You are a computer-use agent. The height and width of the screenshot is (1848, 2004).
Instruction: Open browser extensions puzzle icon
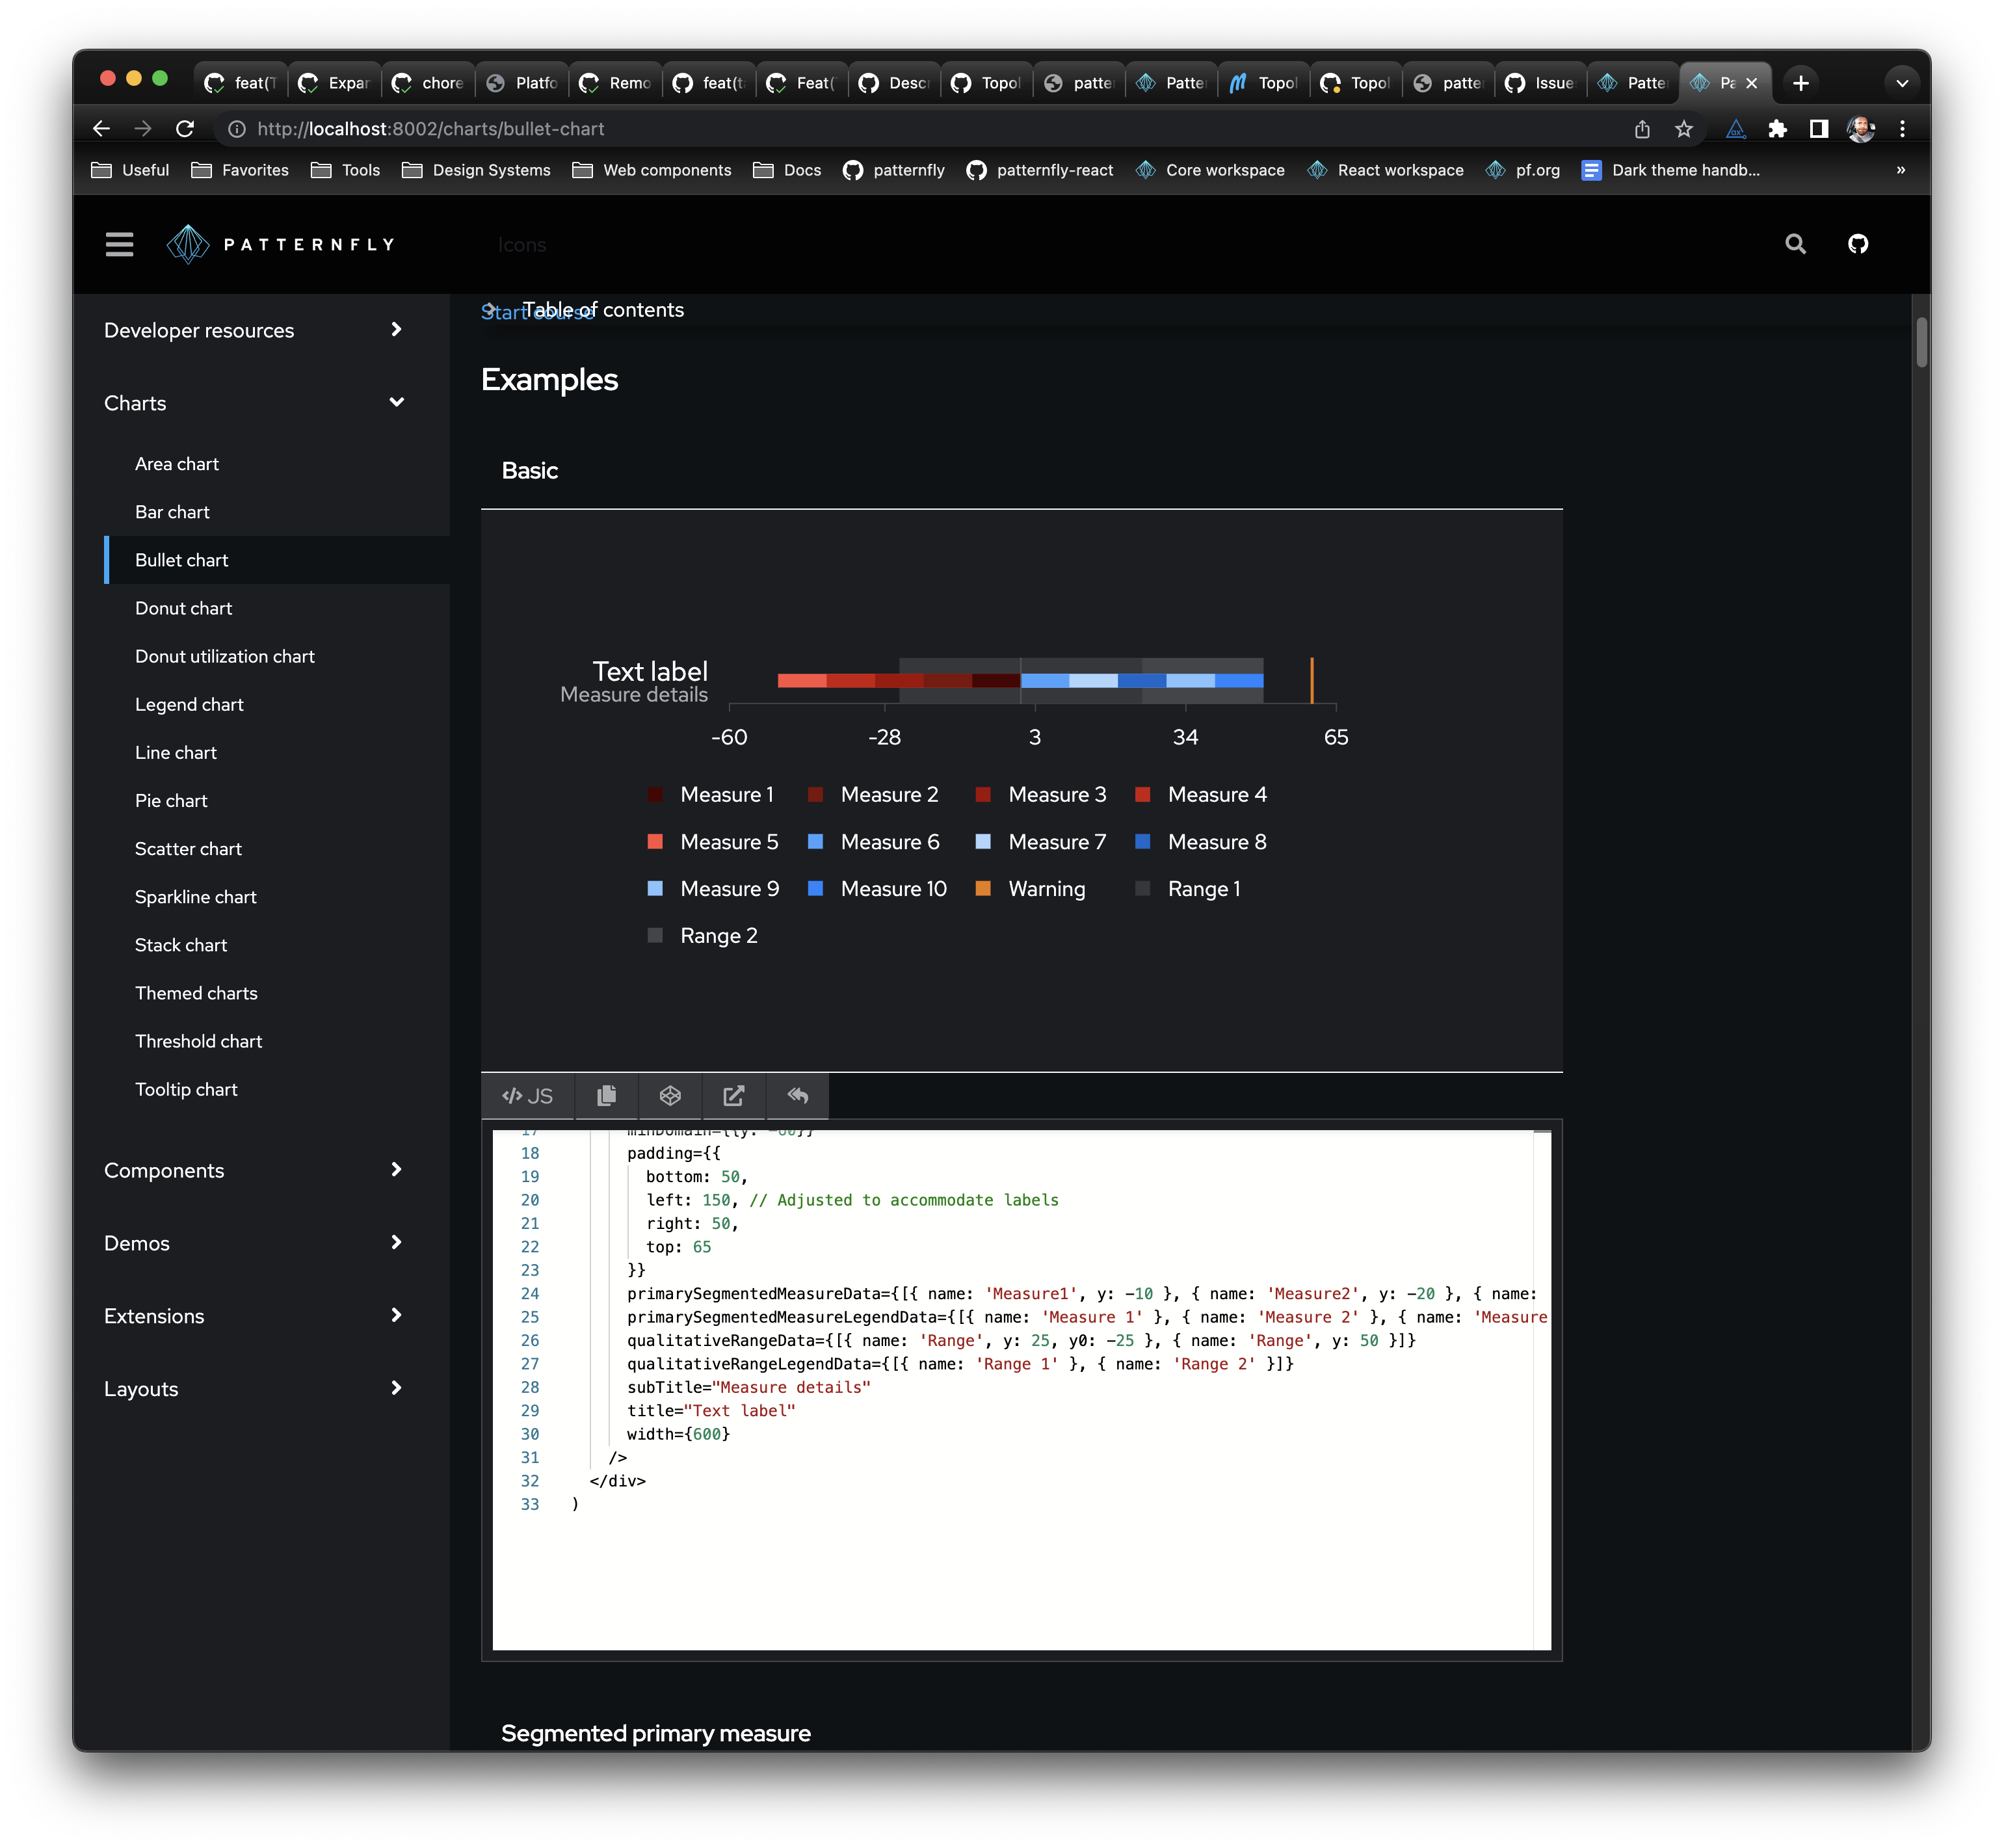click(1777, 129)
